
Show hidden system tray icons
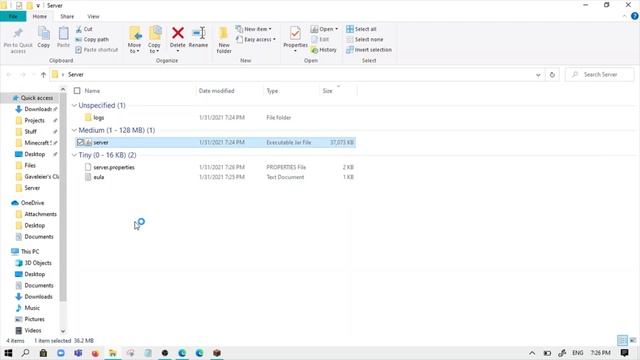pyautogui.click(x=532, y=353)
